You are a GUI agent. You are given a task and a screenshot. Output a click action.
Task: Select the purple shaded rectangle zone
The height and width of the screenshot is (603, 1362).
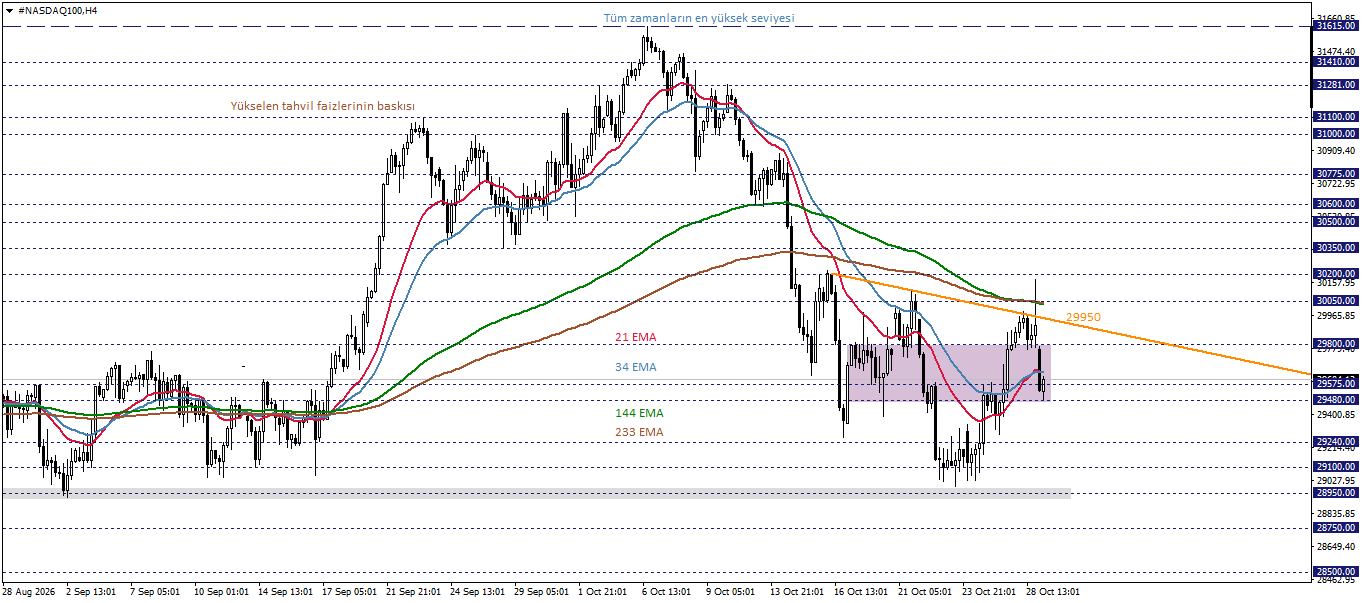tap(948, 373)
